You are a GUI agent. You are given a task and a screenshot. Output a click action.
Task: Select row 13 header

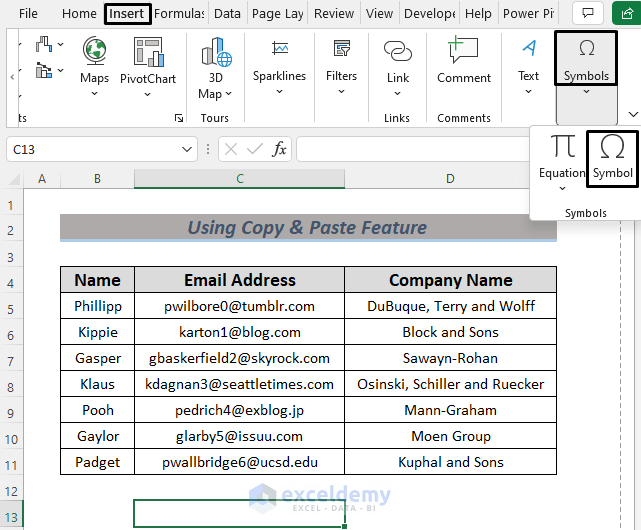click(11, 517)
